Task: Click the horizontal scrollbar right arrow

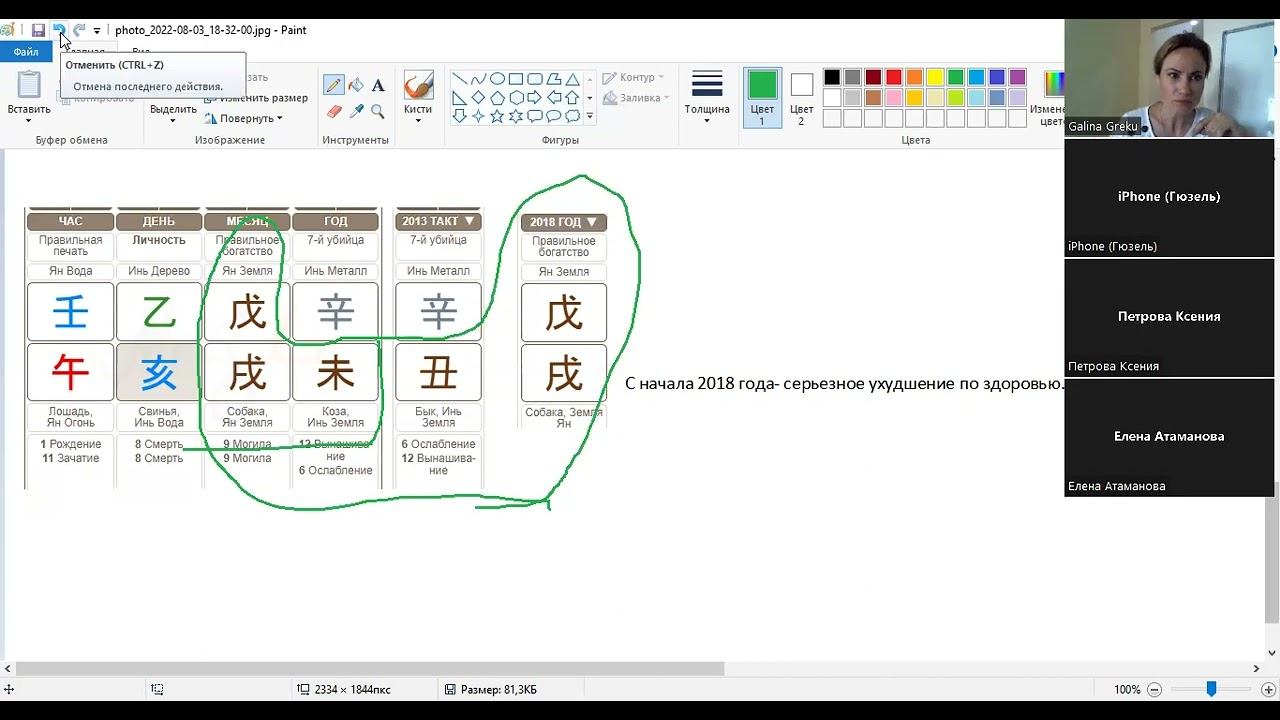Action: (x=1256, y=668)
